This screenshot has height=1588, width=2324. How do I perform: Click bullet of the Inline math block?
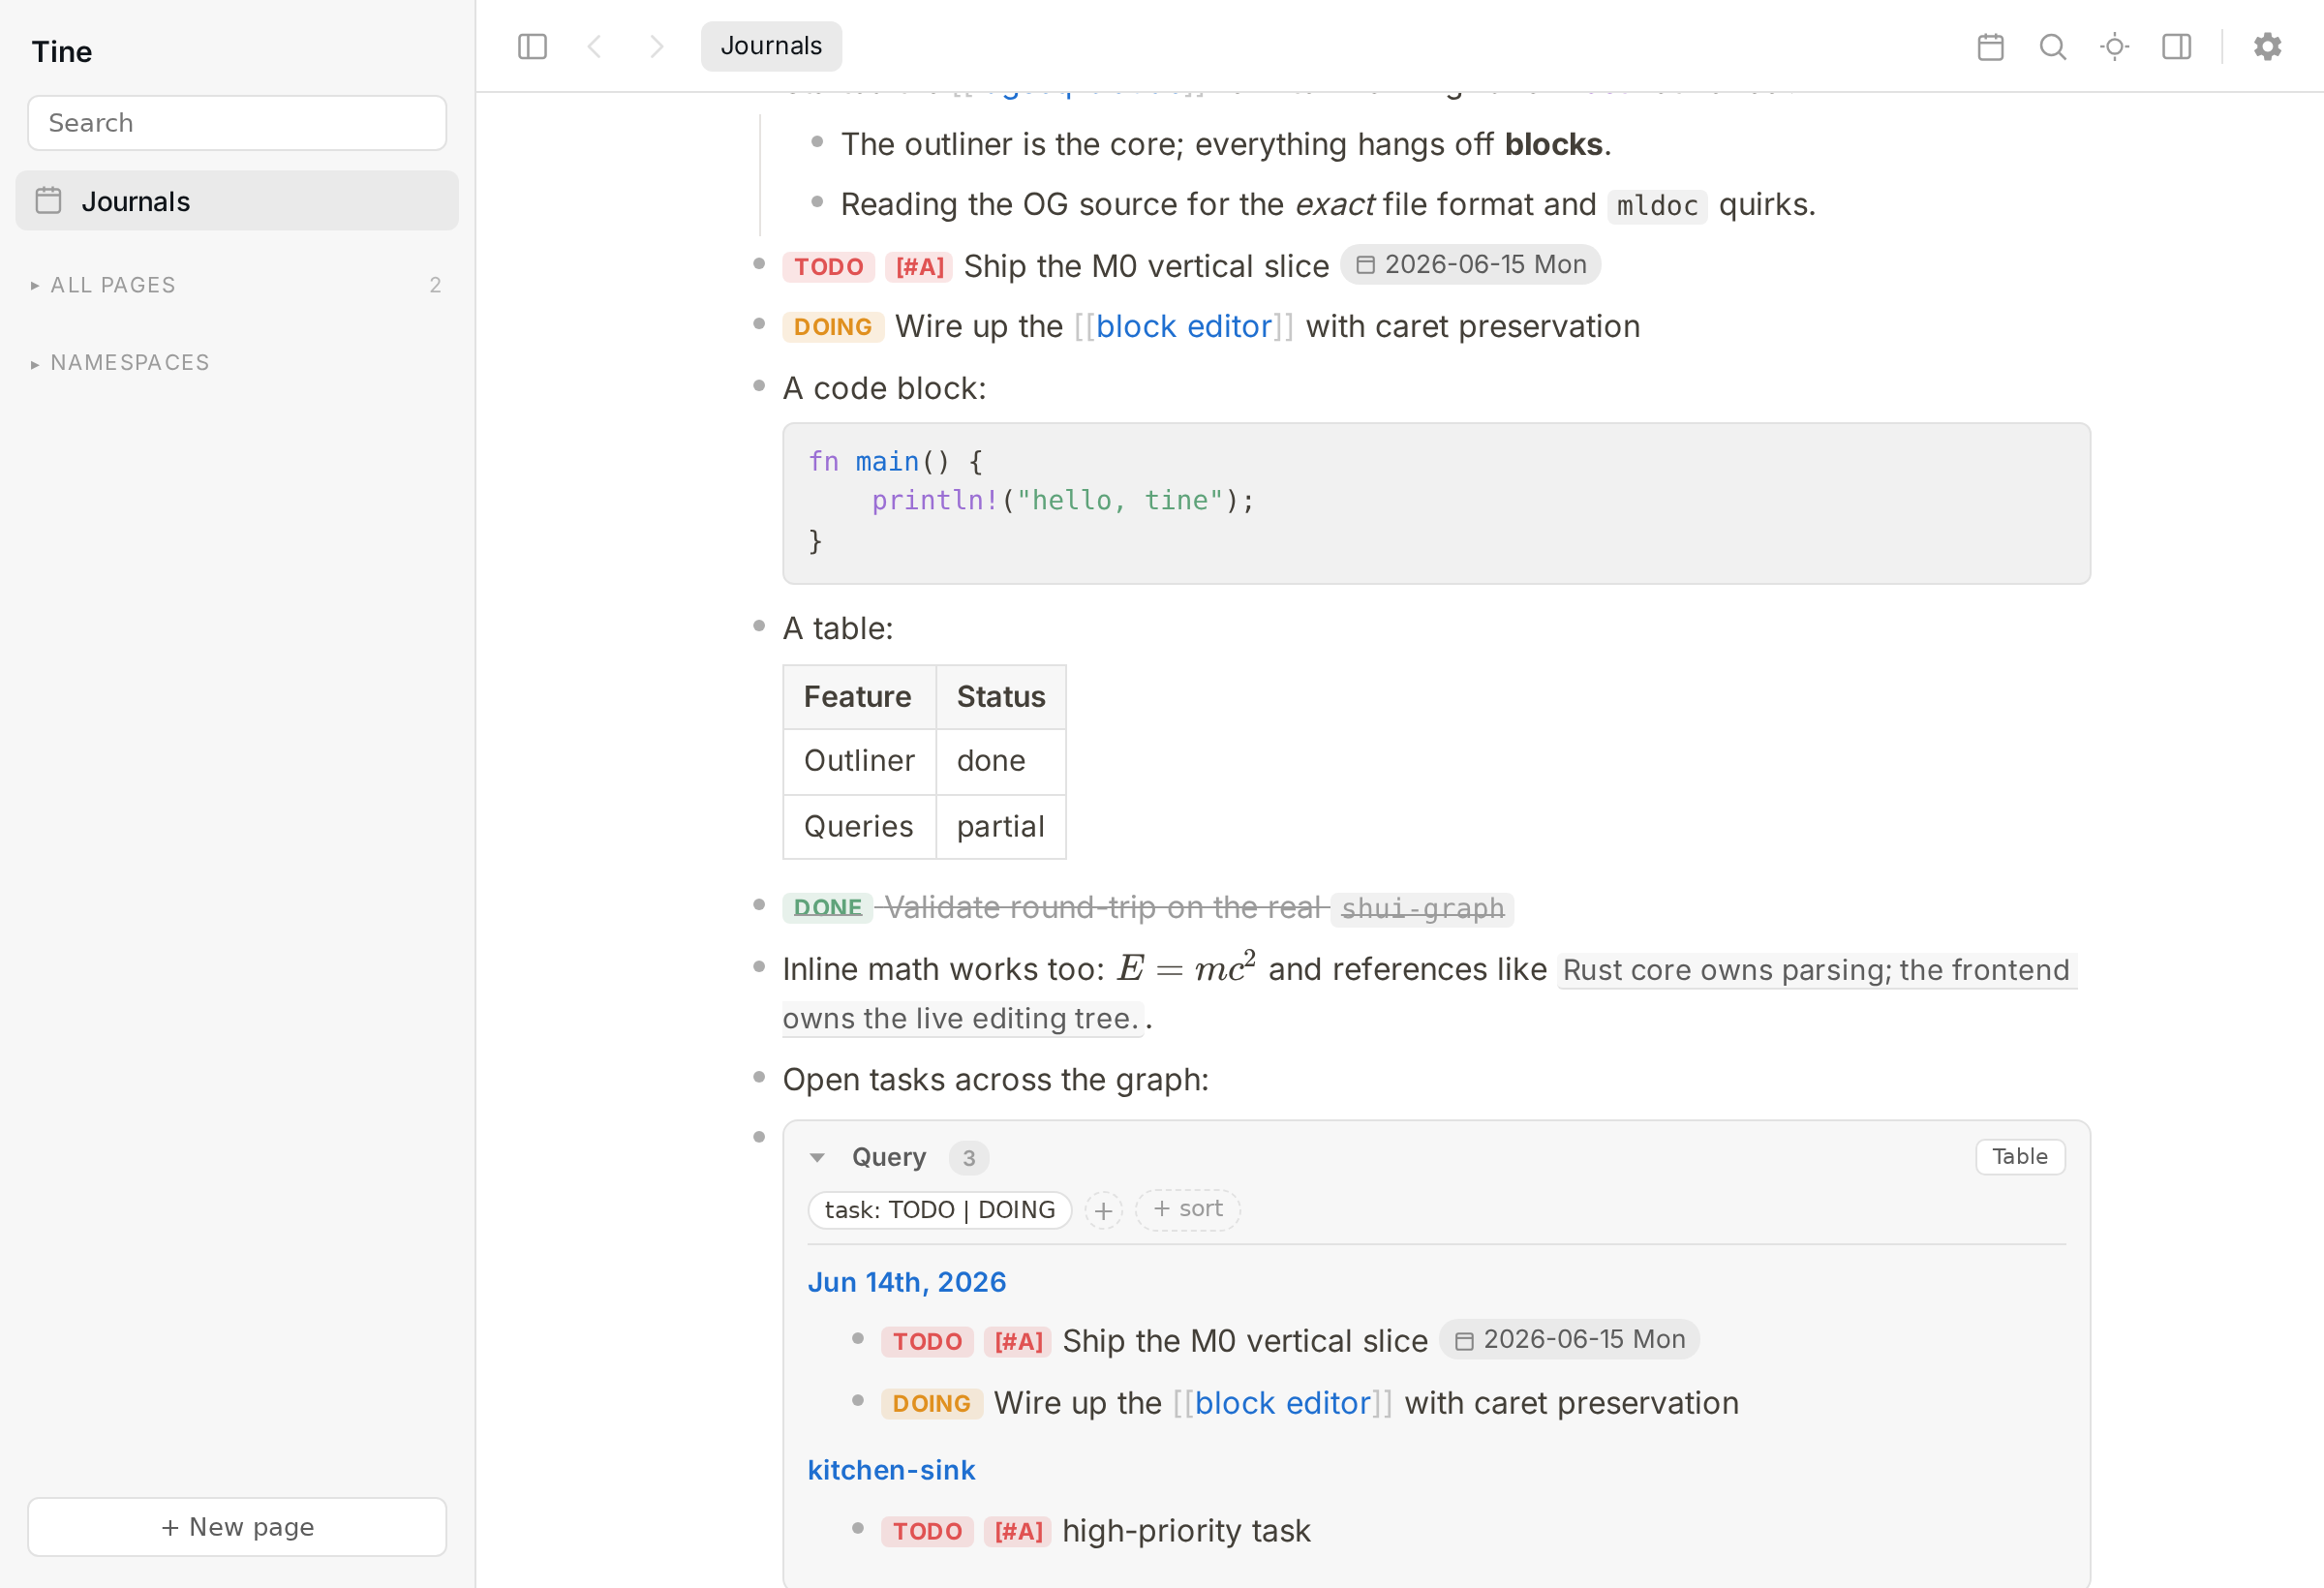click(759, 967)
